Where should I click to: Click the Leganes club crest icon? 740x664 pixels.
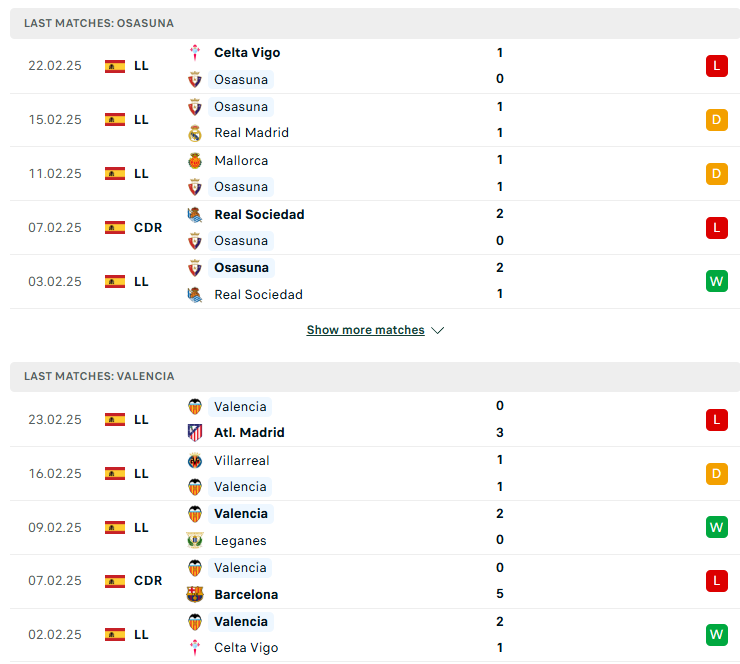tap(194, 540)
